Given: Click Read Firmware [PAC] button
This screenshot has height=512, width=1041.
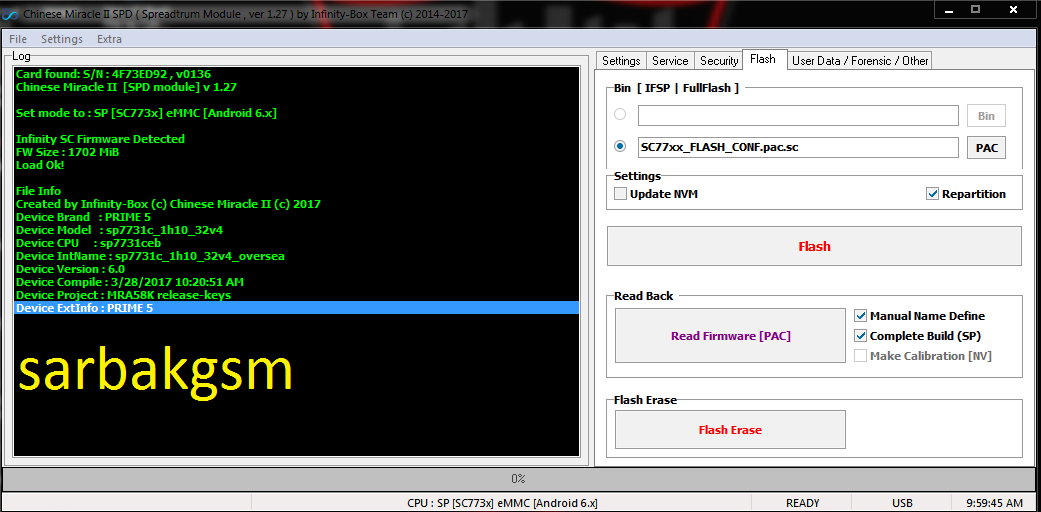Looking at the screenshot, I should [x=730, y=336].
